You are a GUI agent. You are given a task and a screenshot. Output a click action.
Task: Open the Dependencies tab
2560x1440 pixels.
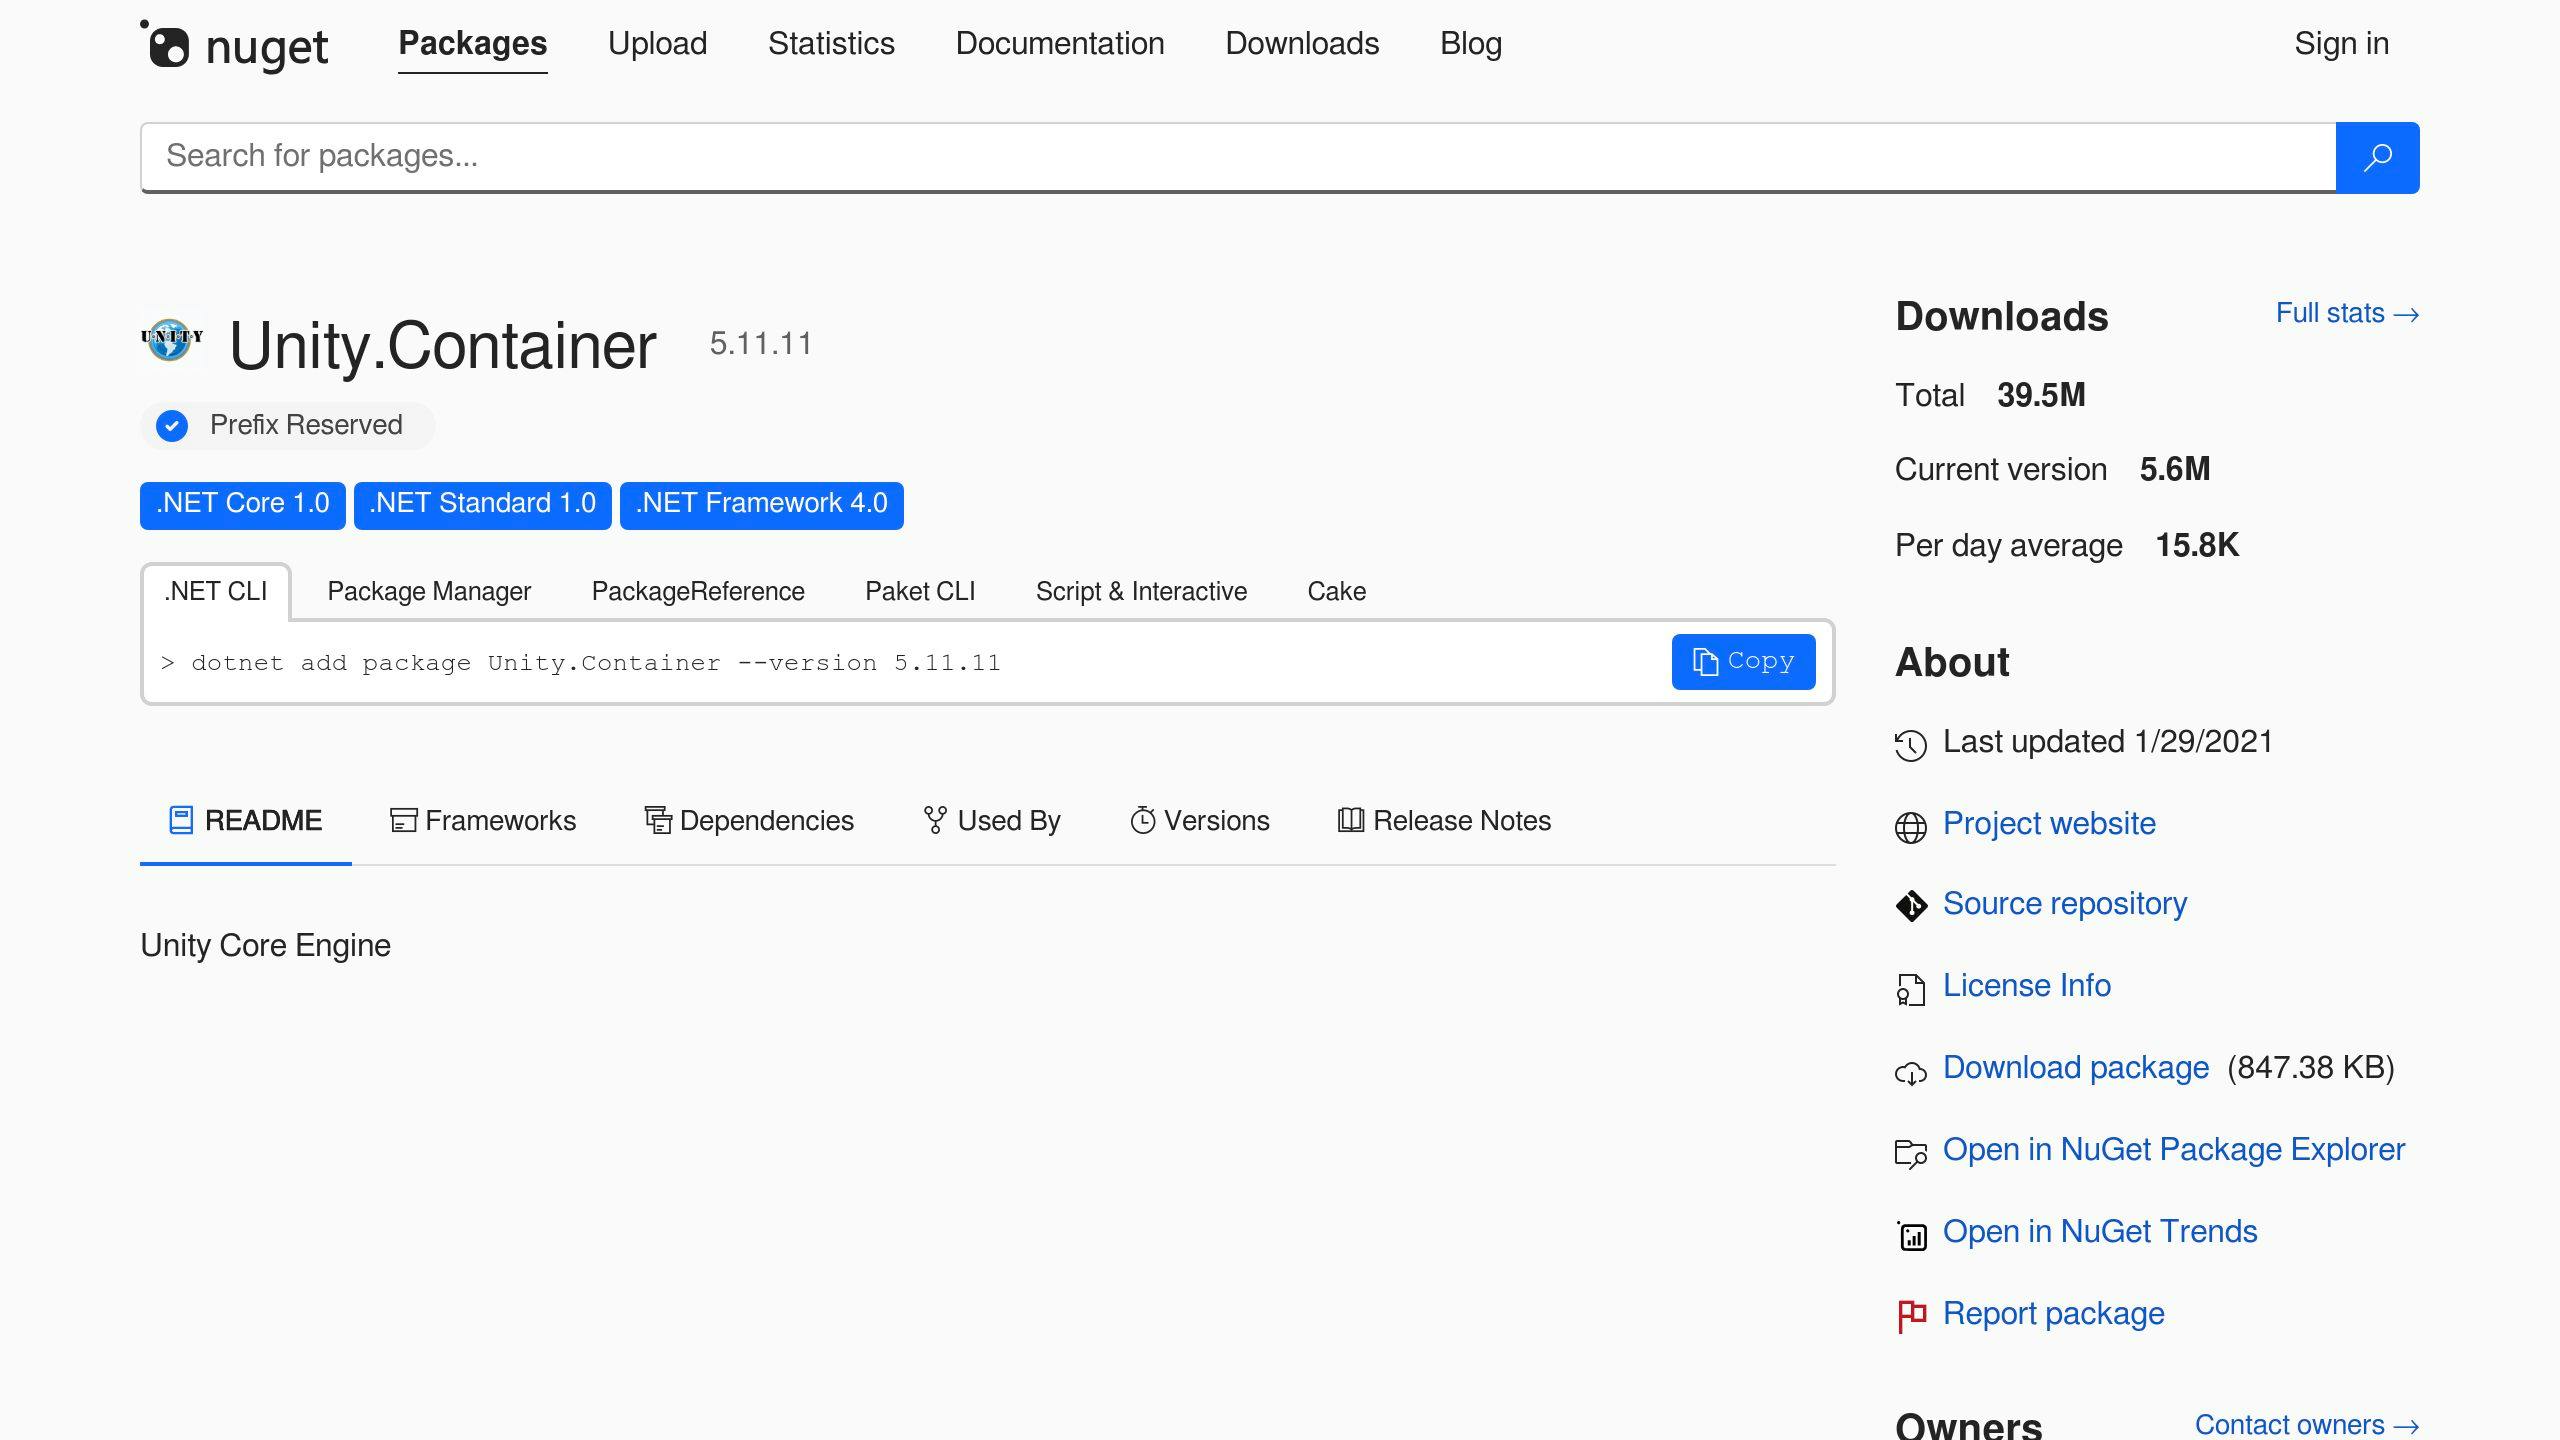(x=749, y=821)
